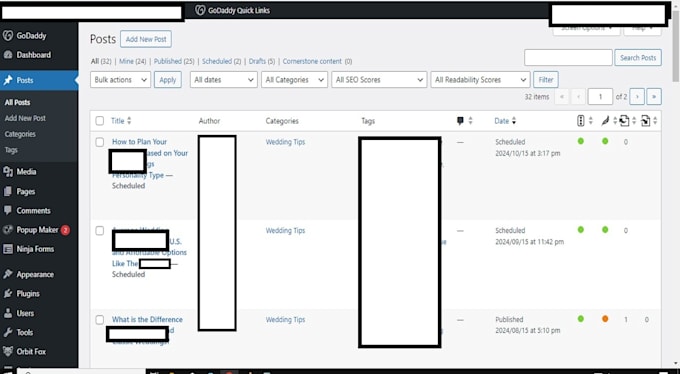680x374 pixels.
Task: Click the Popup Maker icon
Action: [8, 230]
